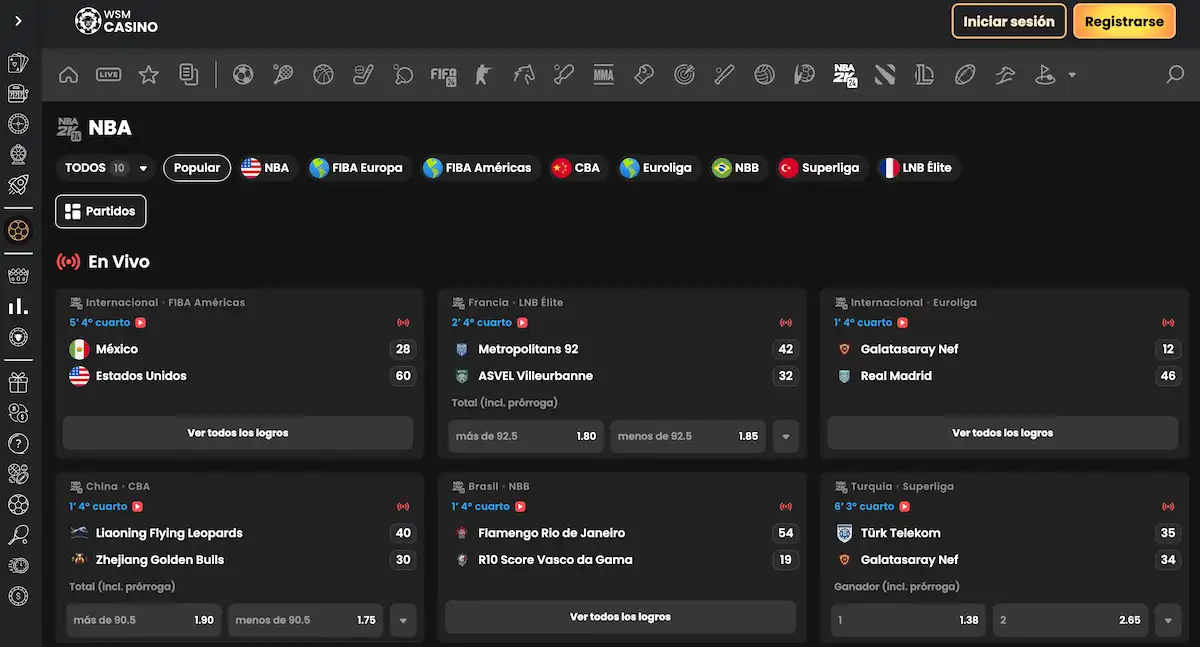Filter by CBA league chip
Image resolution: width=1200 pixels, height=647 pixels.
coord(576,168)
